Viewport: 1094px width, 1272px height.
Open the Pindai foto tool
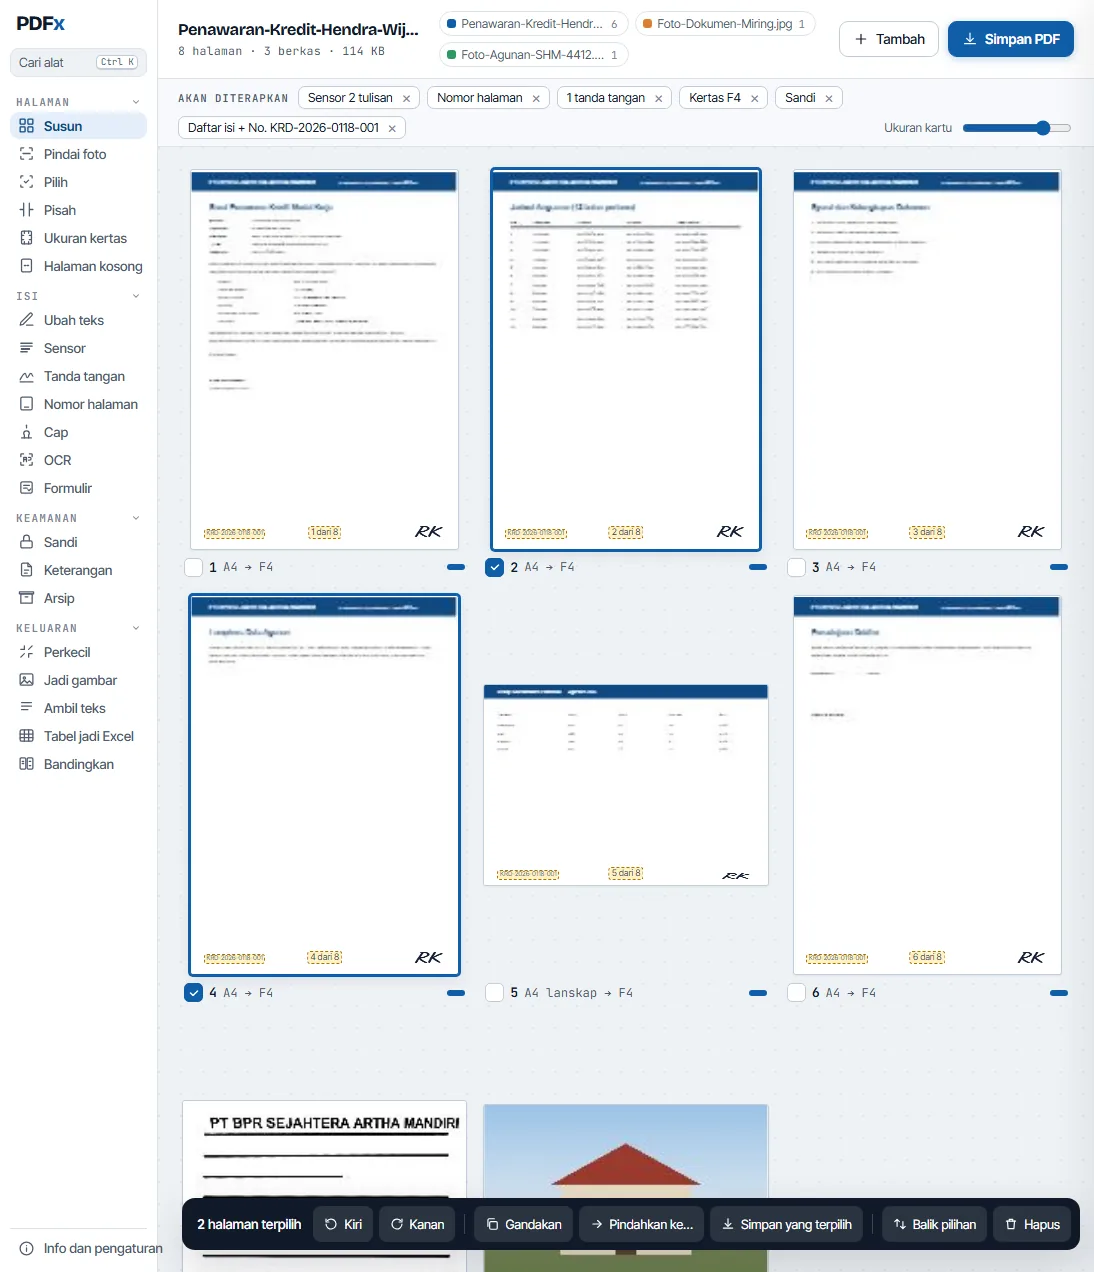78,154
